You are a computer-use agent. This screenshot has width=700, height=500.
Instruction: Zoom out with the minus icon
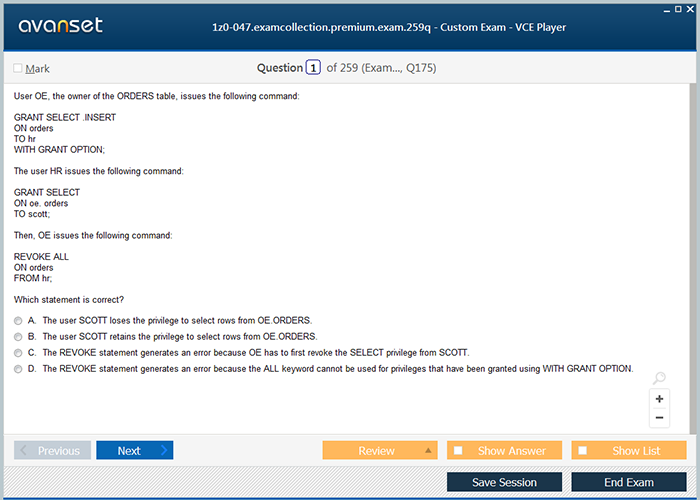coord(659,417)
